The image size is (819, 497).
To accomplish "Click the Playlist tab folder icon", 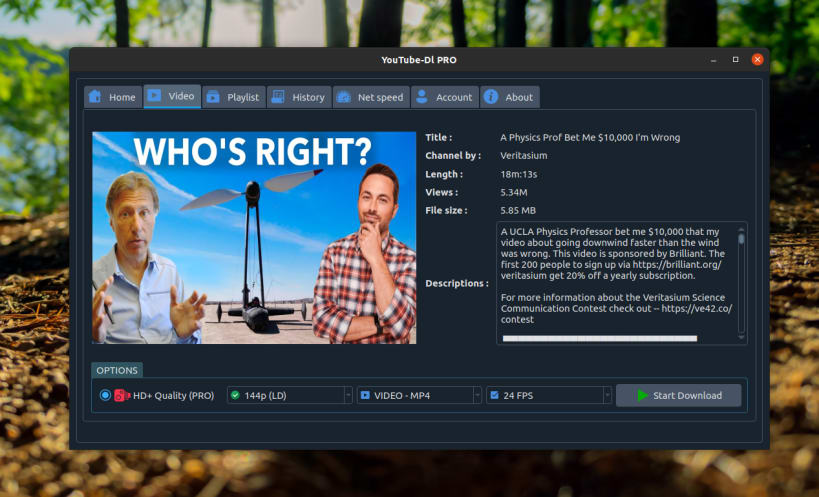I will click(213, 97).
